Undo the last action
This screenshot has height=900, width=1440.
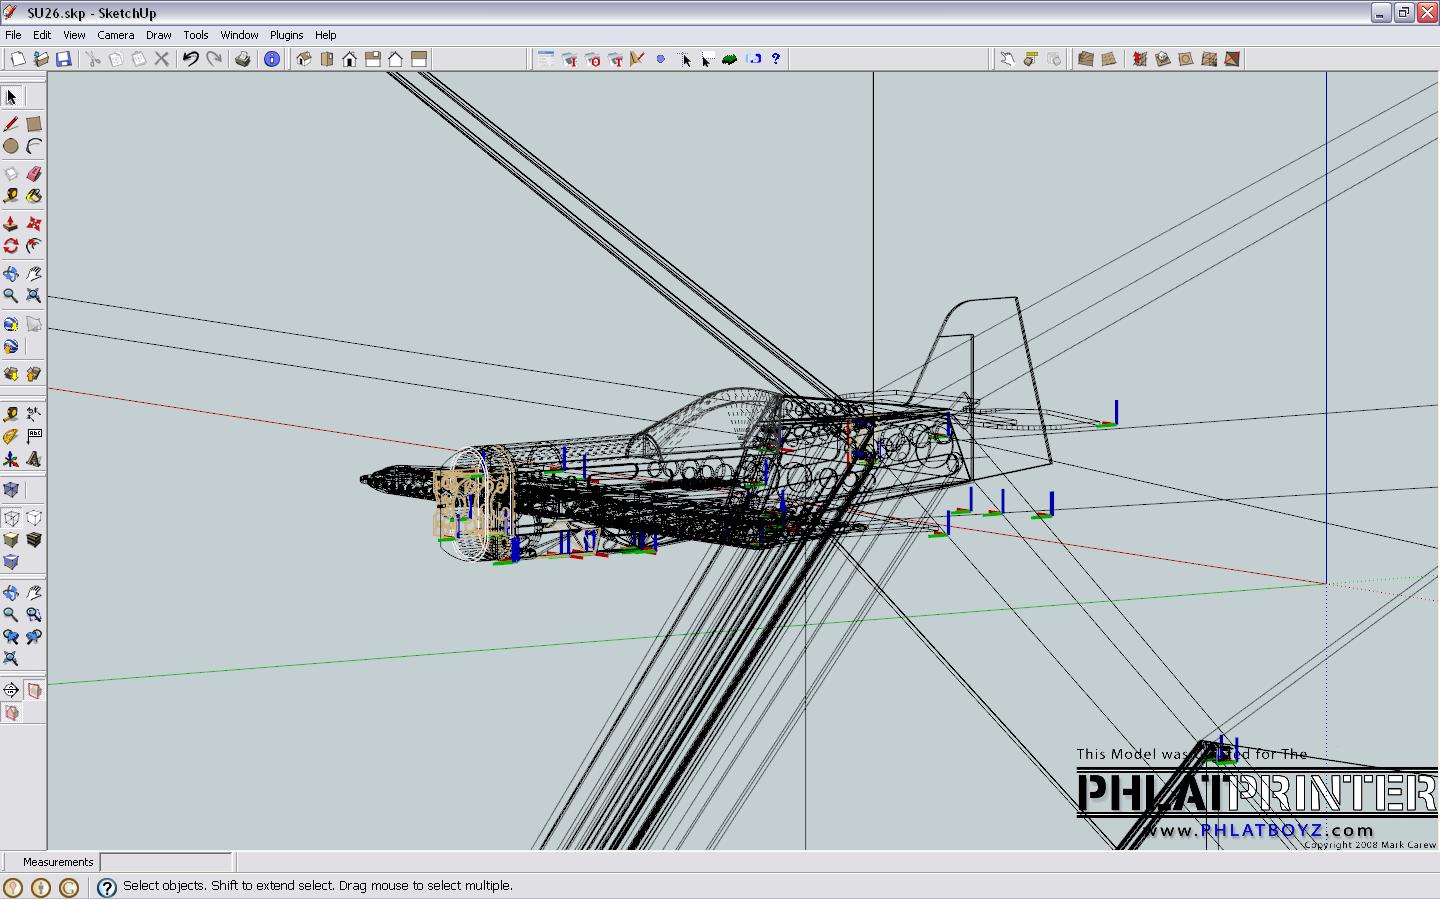[190, 59]
